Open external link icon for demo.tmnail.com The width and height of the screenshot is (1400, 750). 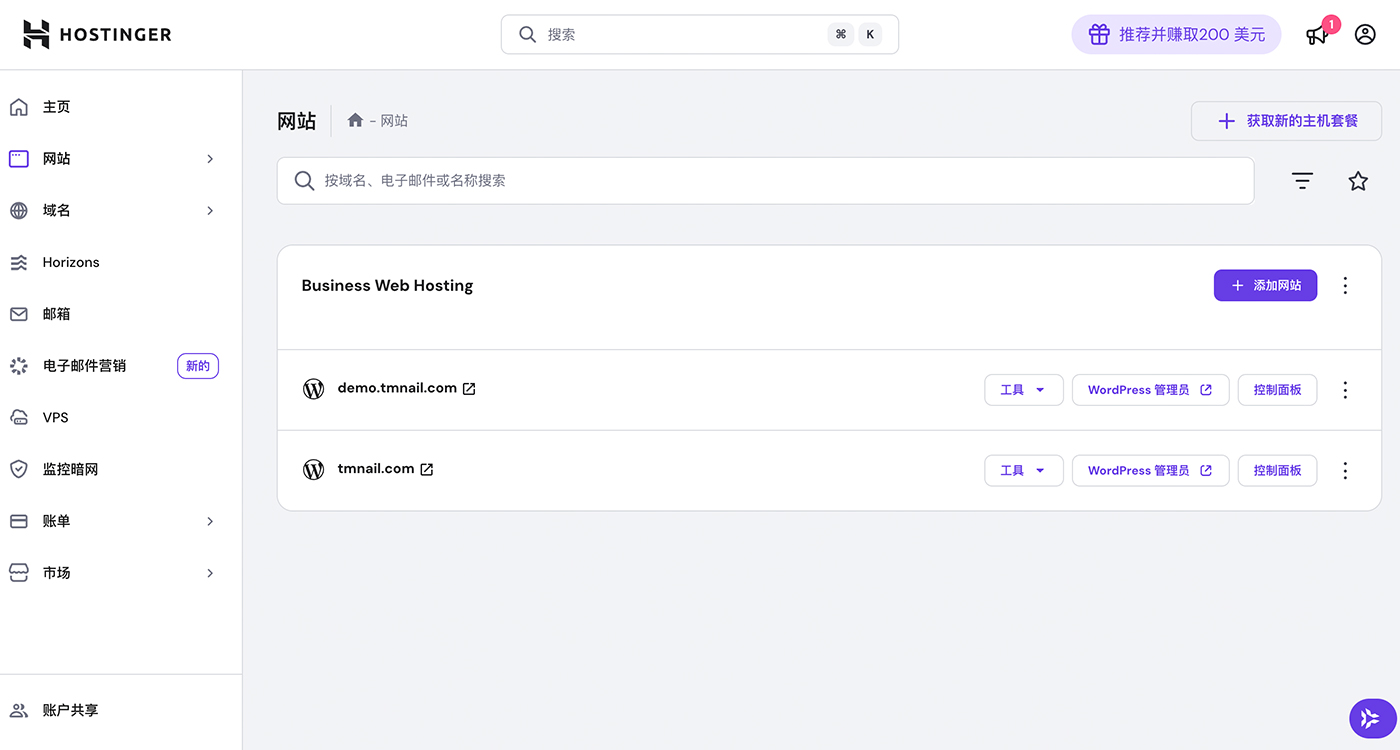pos(469,389)
